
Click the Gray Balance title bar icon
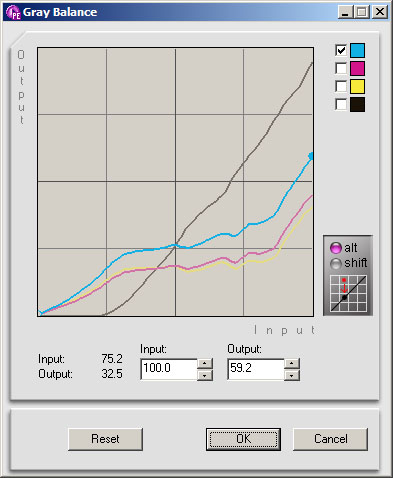[x=13, y=12]
